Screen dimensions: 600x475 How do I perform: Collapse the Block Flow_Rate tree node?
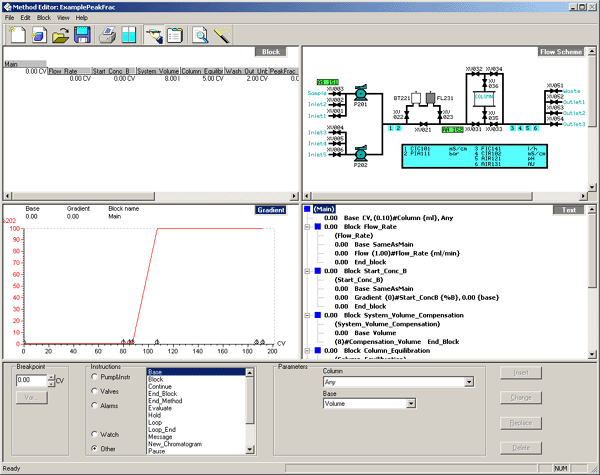pyautogui.click(x=307, y=227)
